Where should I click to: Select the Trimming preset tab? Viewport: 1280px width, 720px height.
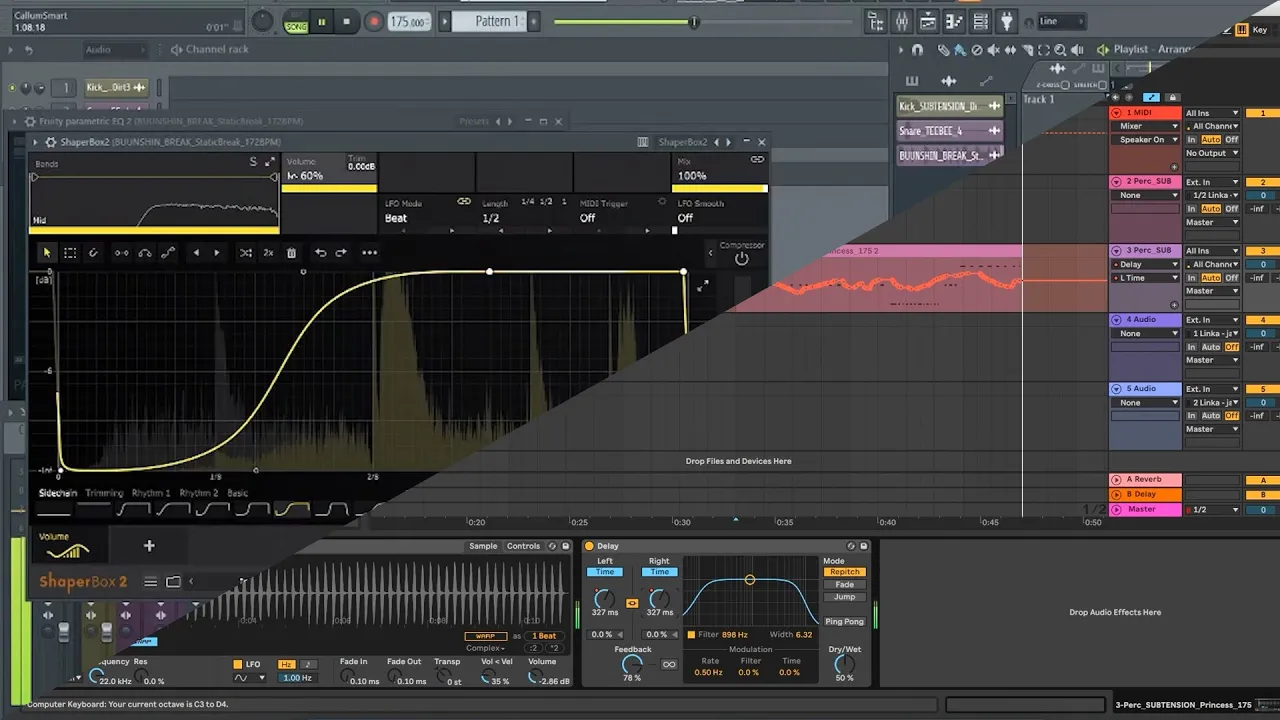[x=104, y=493]
